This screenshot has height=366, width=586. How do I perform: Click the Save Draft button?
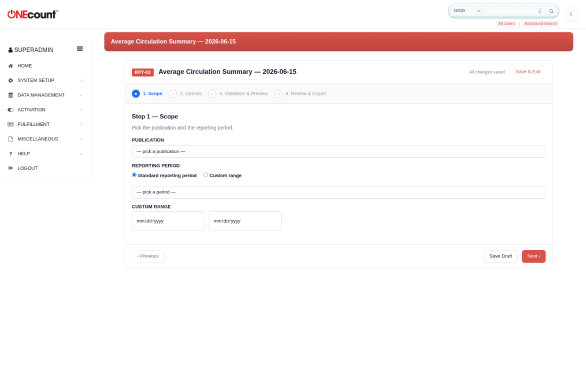pos(501,256)
